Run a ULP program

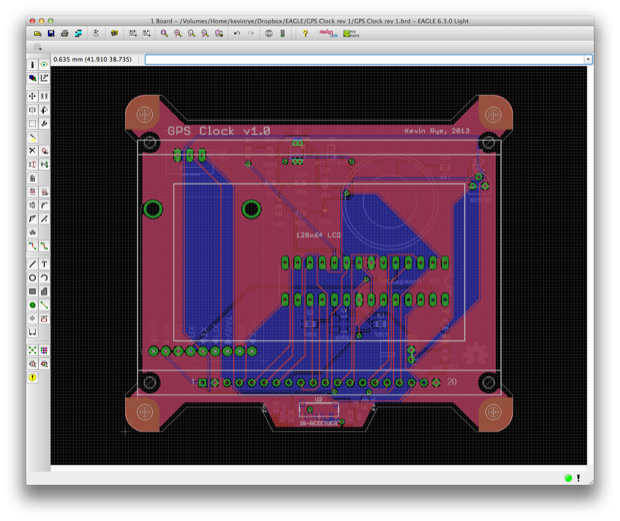(x=147, y=34)
